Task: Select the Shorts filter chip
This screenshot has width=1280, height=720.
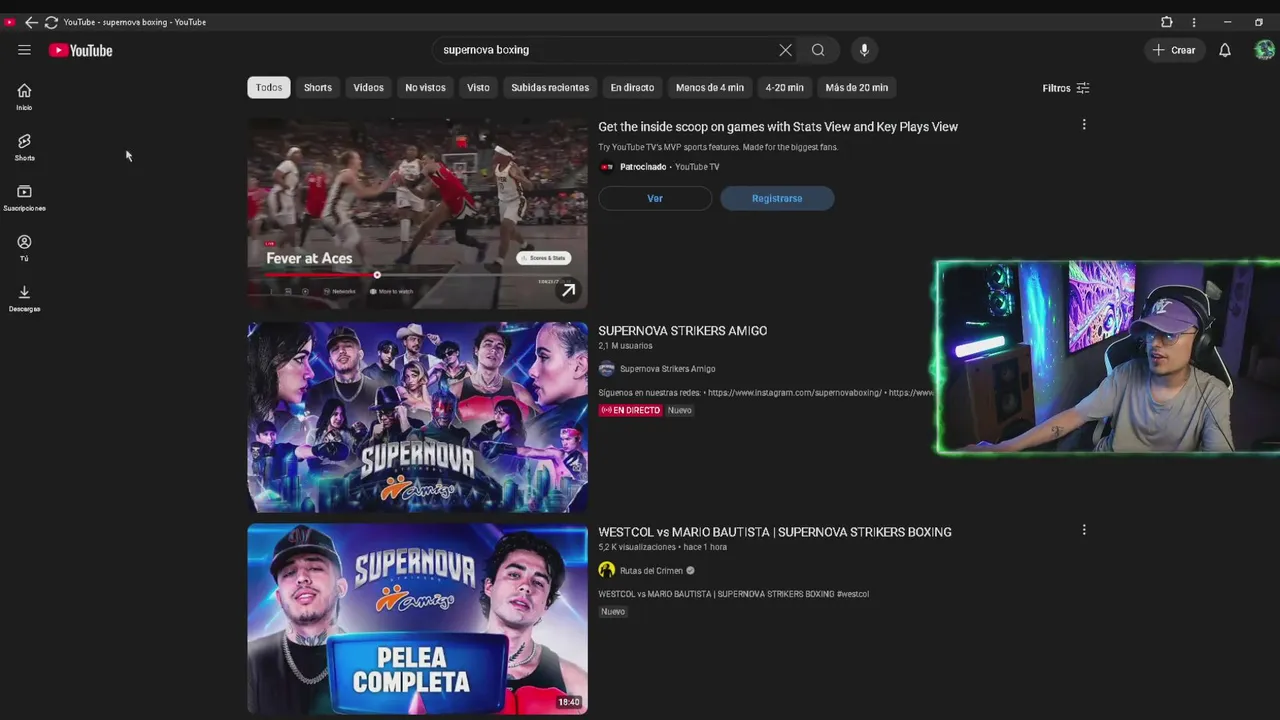Action: point(318,88)
